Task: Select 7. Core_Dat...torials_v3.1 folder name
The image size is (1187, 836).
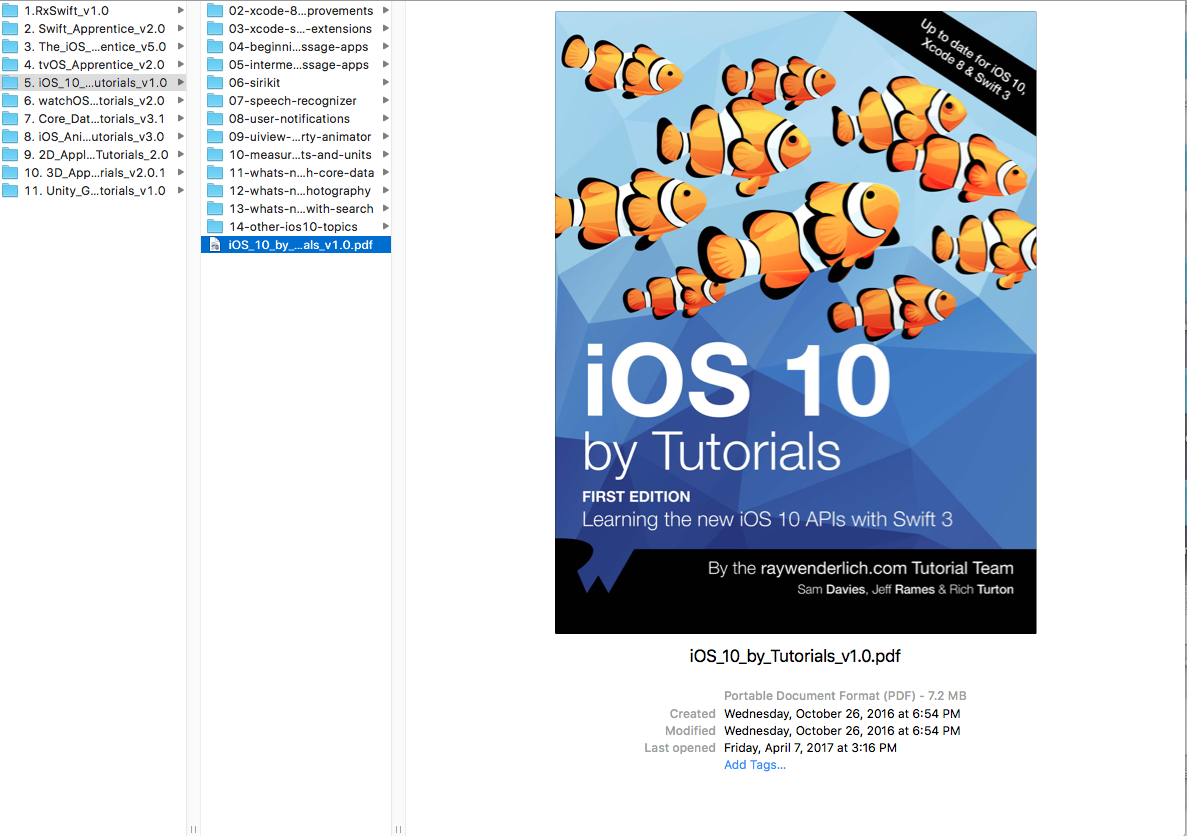Action: [94, 119]
